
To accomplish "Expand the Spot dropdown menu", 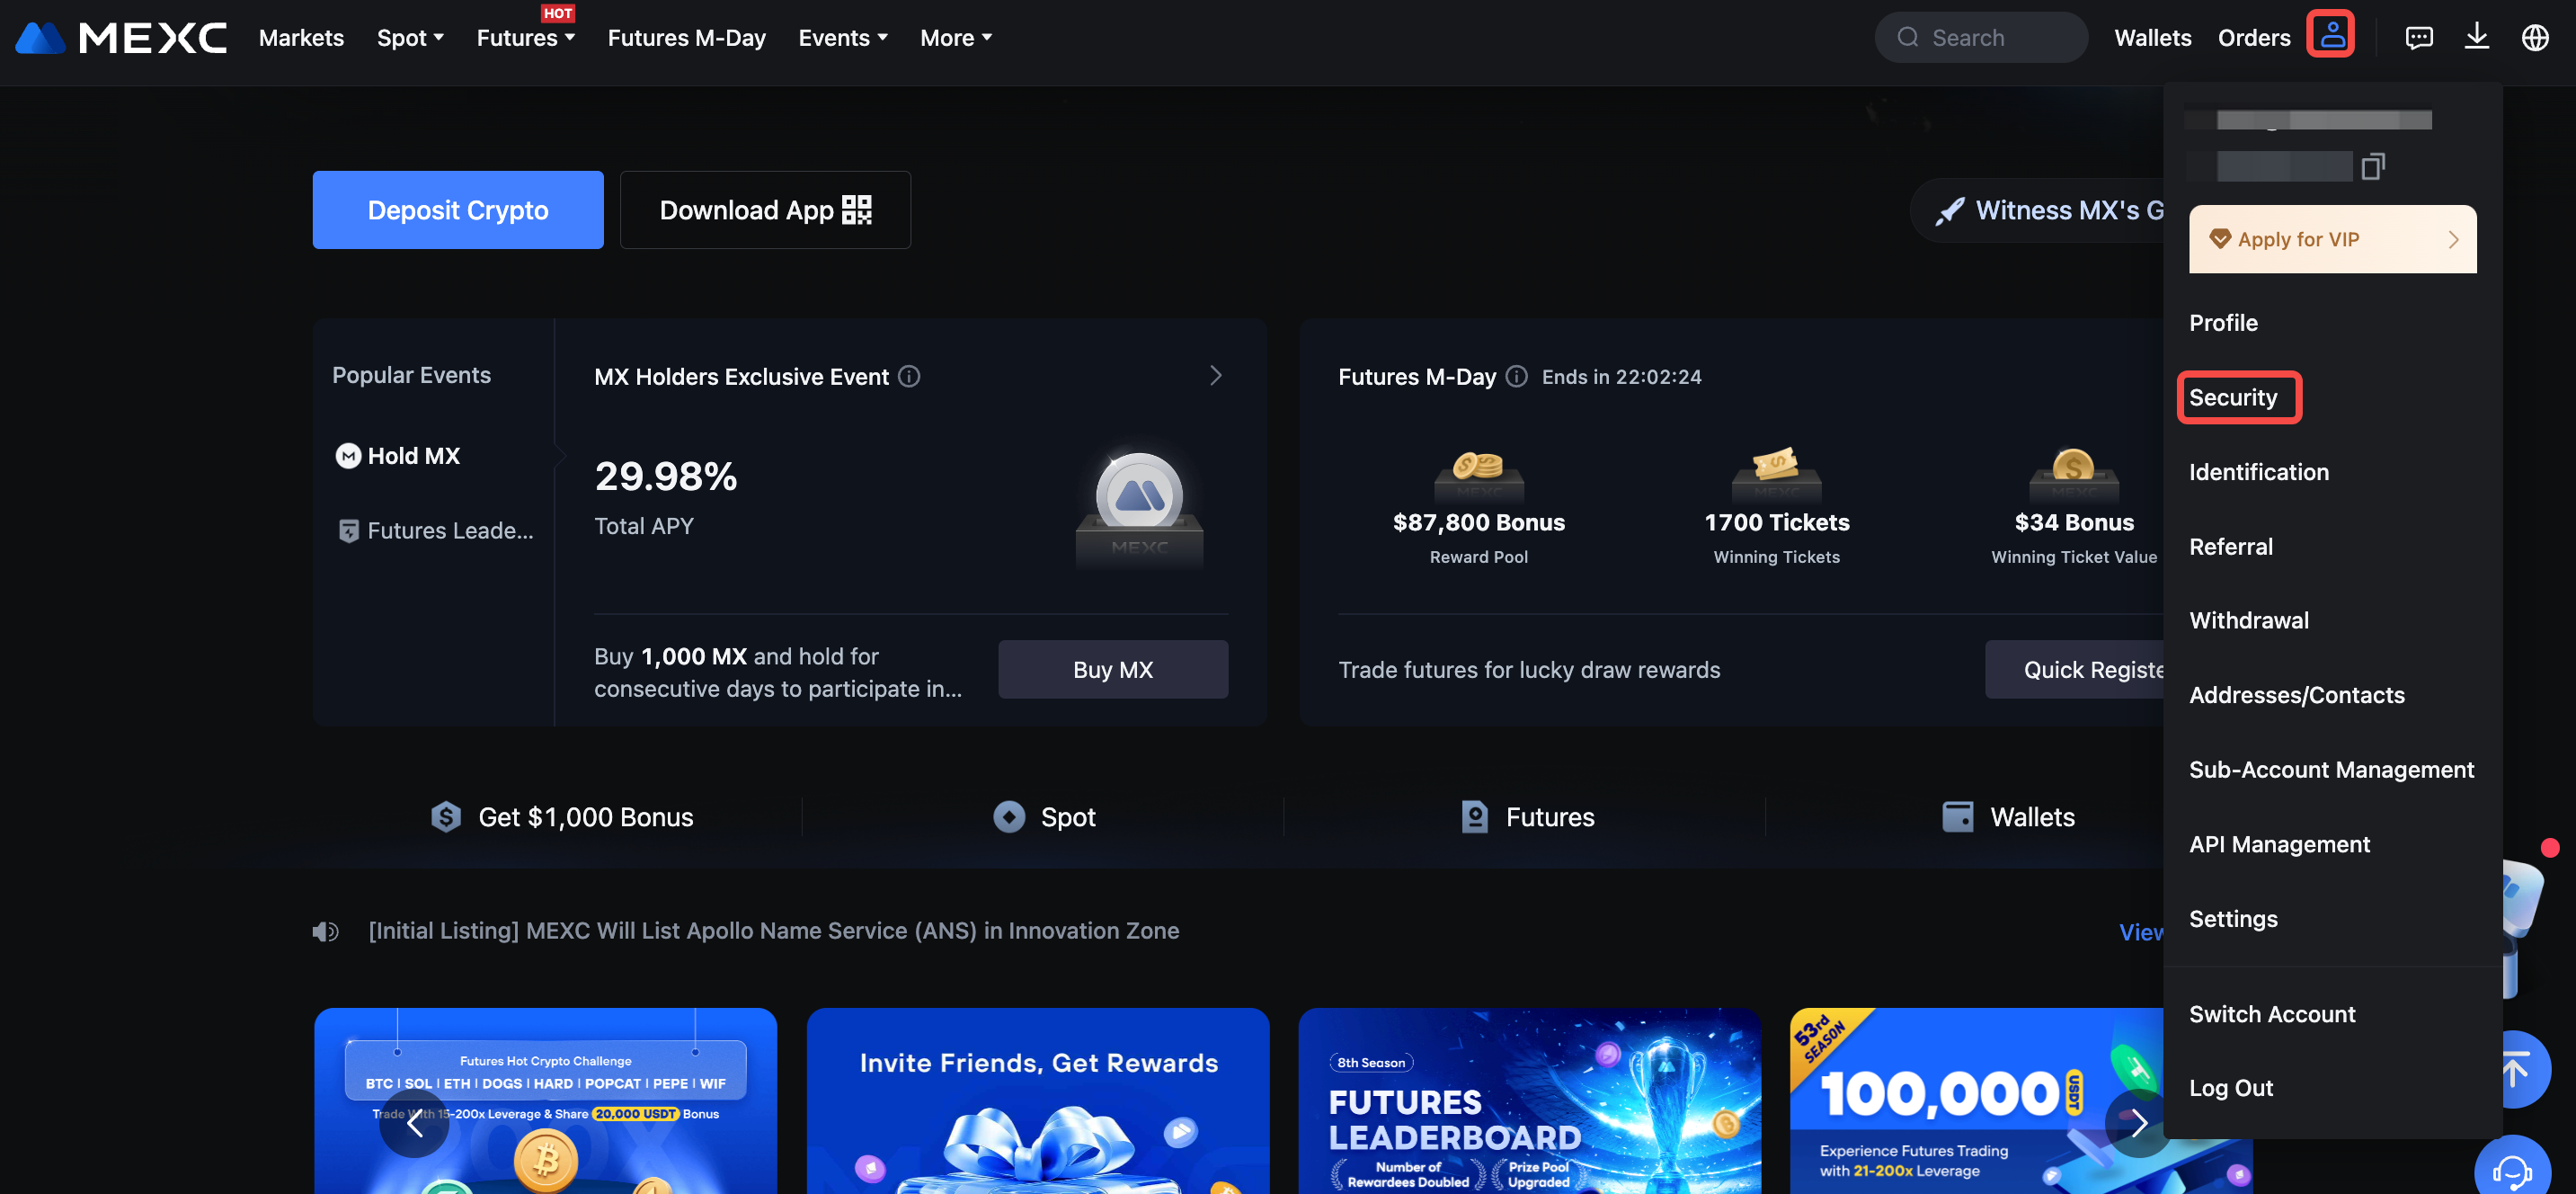I will pyautogui.click(x=410, y=38).
